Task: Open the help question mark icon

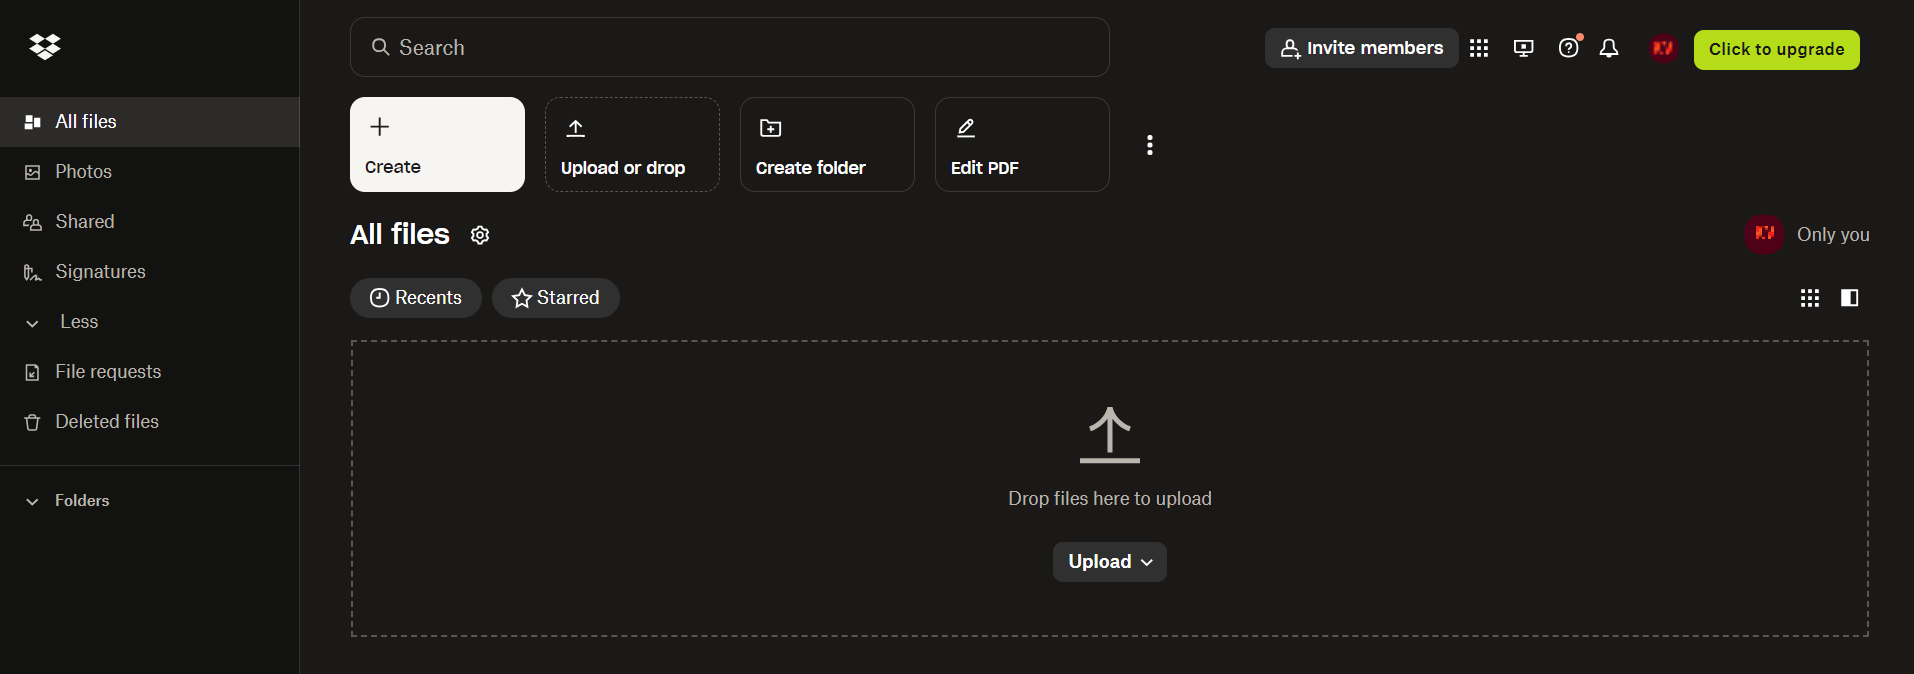Action: 1566,48
